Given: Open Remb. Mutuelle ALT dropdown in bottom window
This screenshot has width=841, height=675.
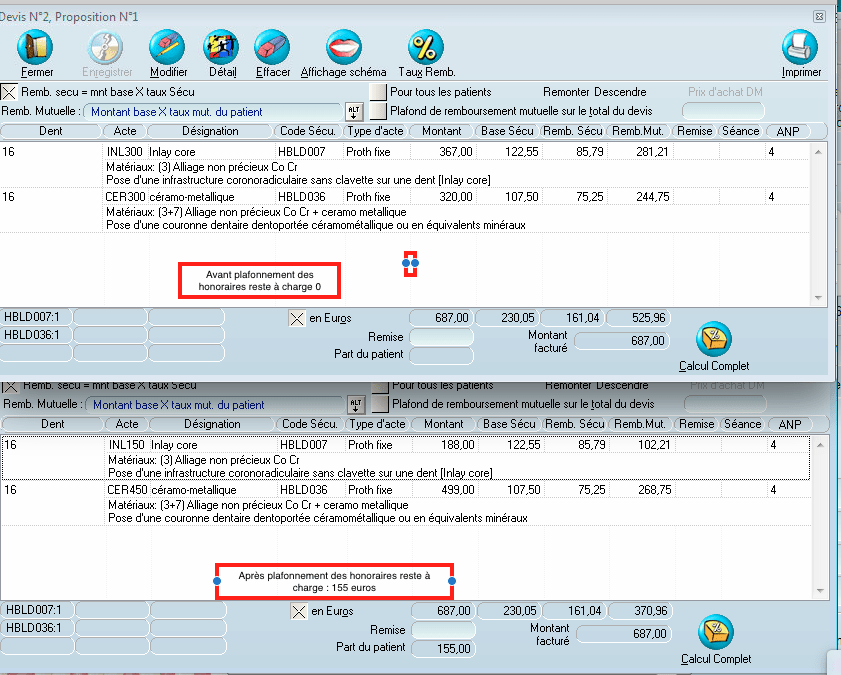Looking at the screenshot, I should point(353,405).
